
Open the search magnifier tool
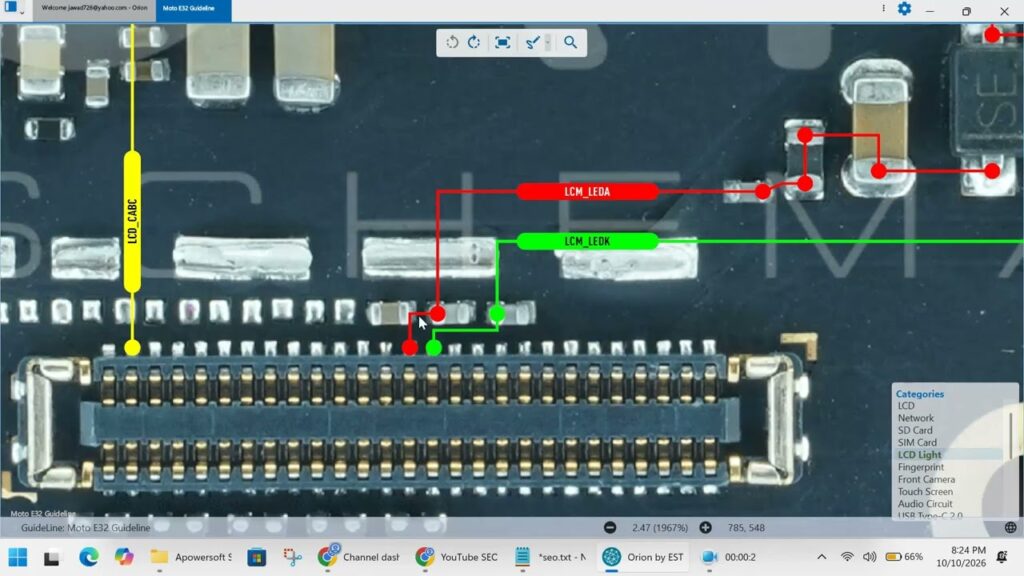click(571, 42)
